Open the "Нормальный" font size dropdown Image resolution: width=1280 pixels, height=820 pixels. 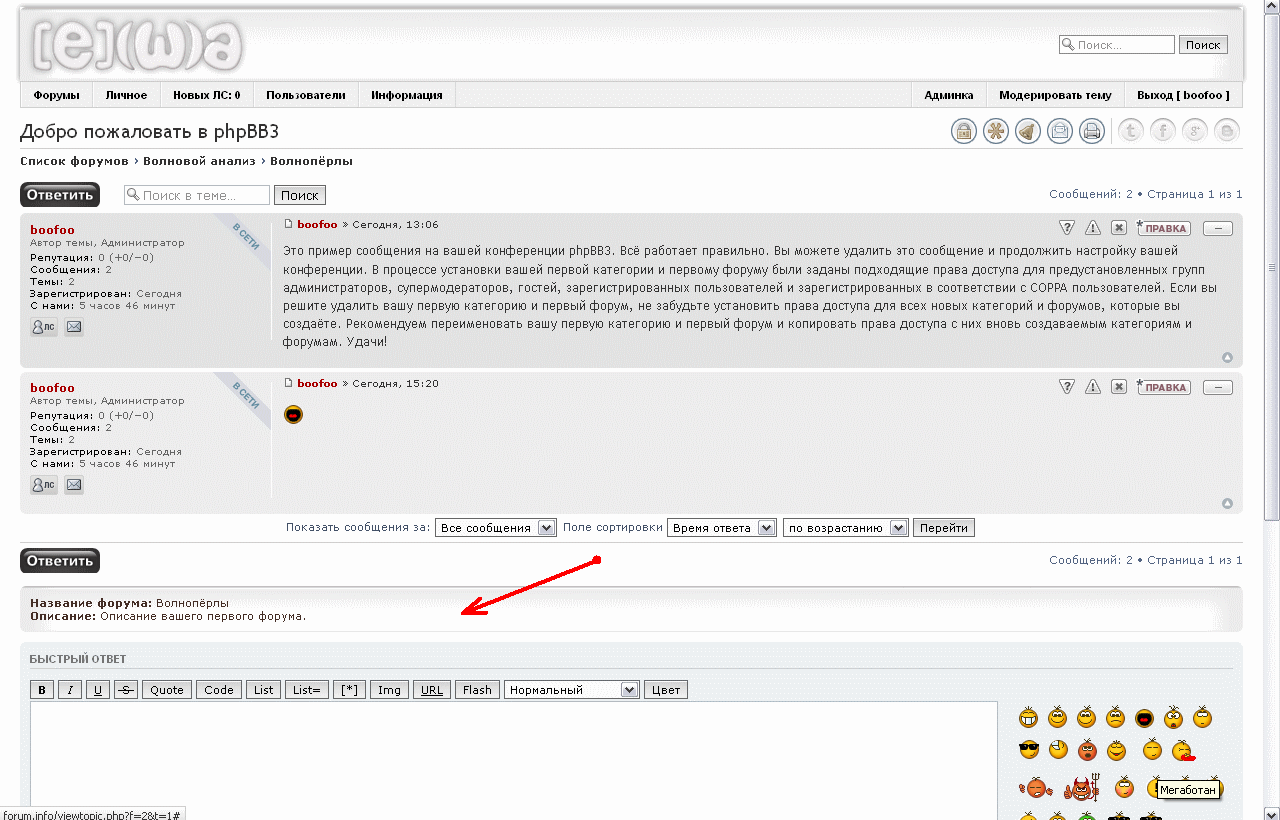(x=572, y=690)
